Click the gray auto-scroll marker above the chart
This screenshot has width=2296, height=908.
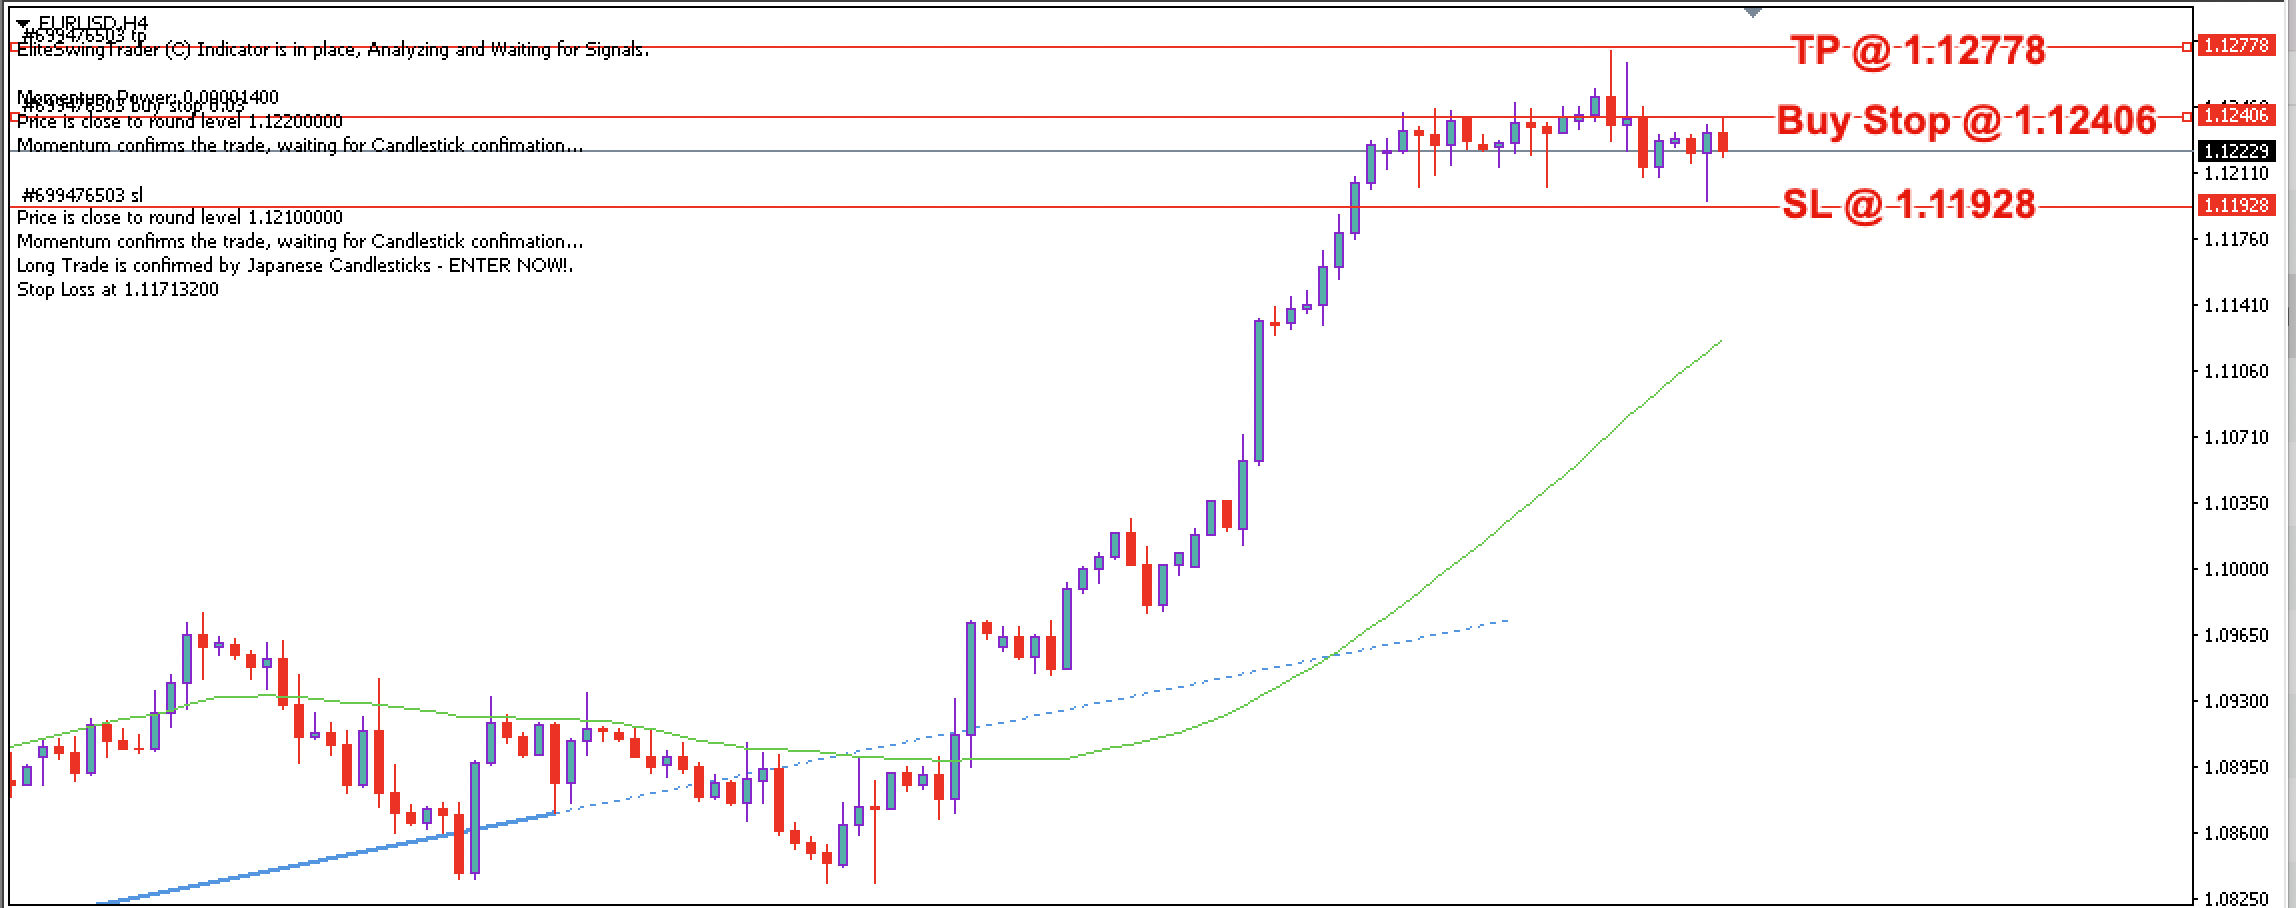[1752, 13]
